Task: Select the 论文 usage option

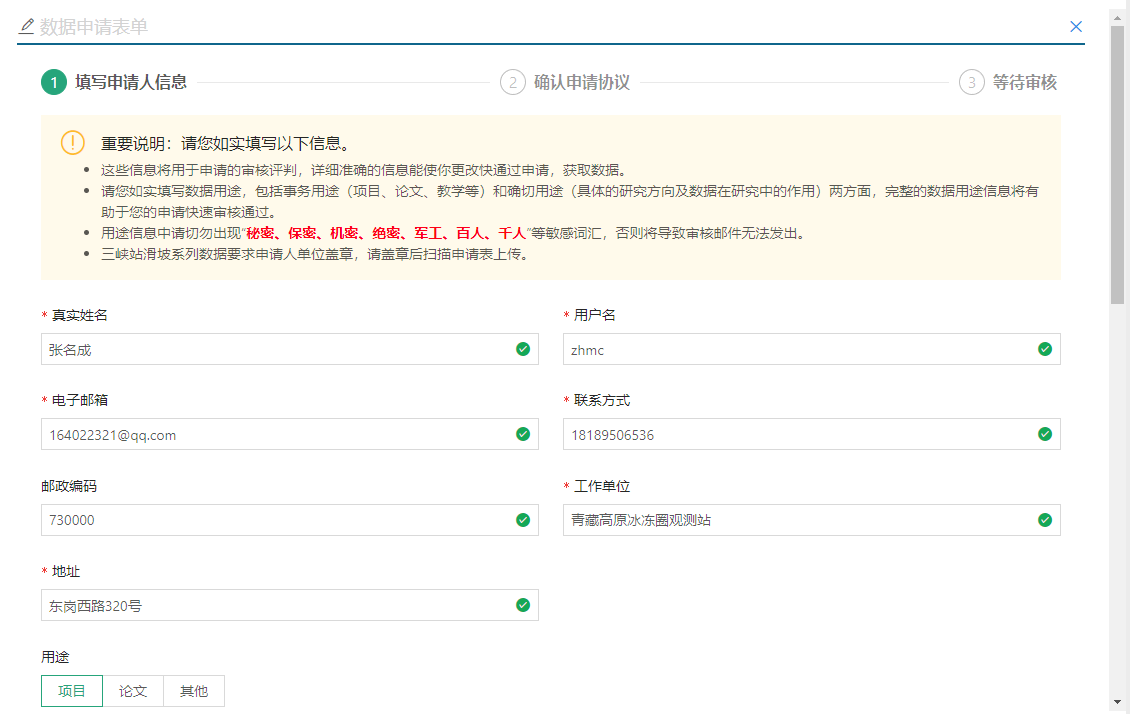Action: (x=133, y=691)
